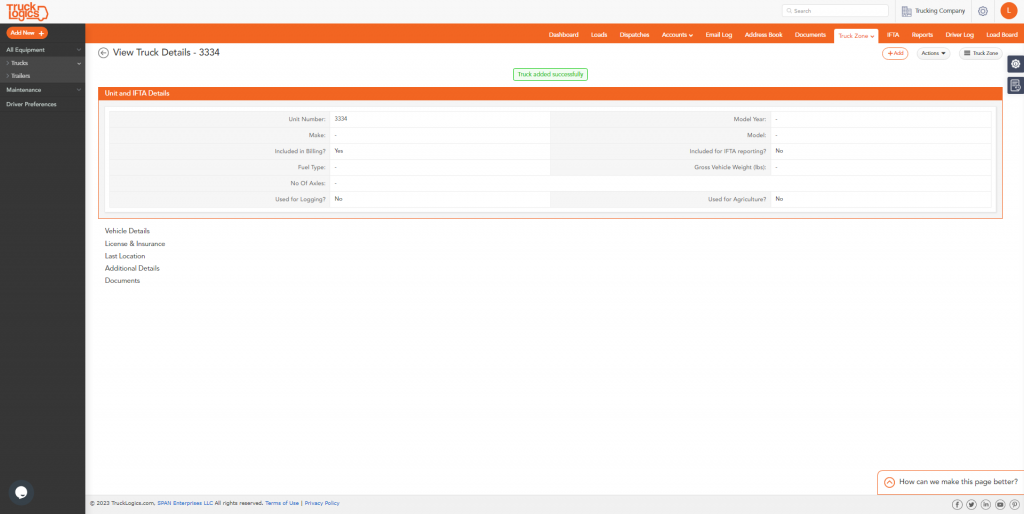Open the settings gear in the top bar
This screenshot has width=1024, height=514.
(x=982, y=11)
